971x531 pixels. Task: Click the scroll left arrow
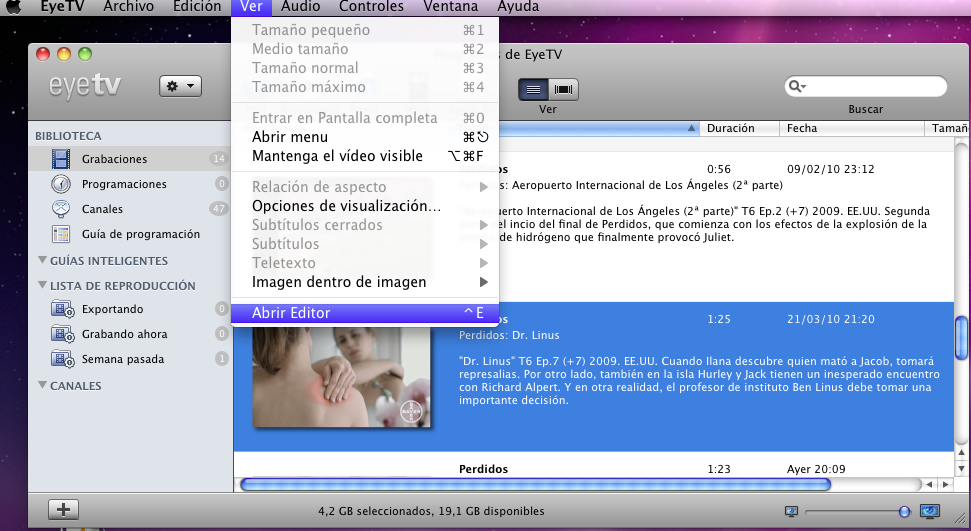930,485
